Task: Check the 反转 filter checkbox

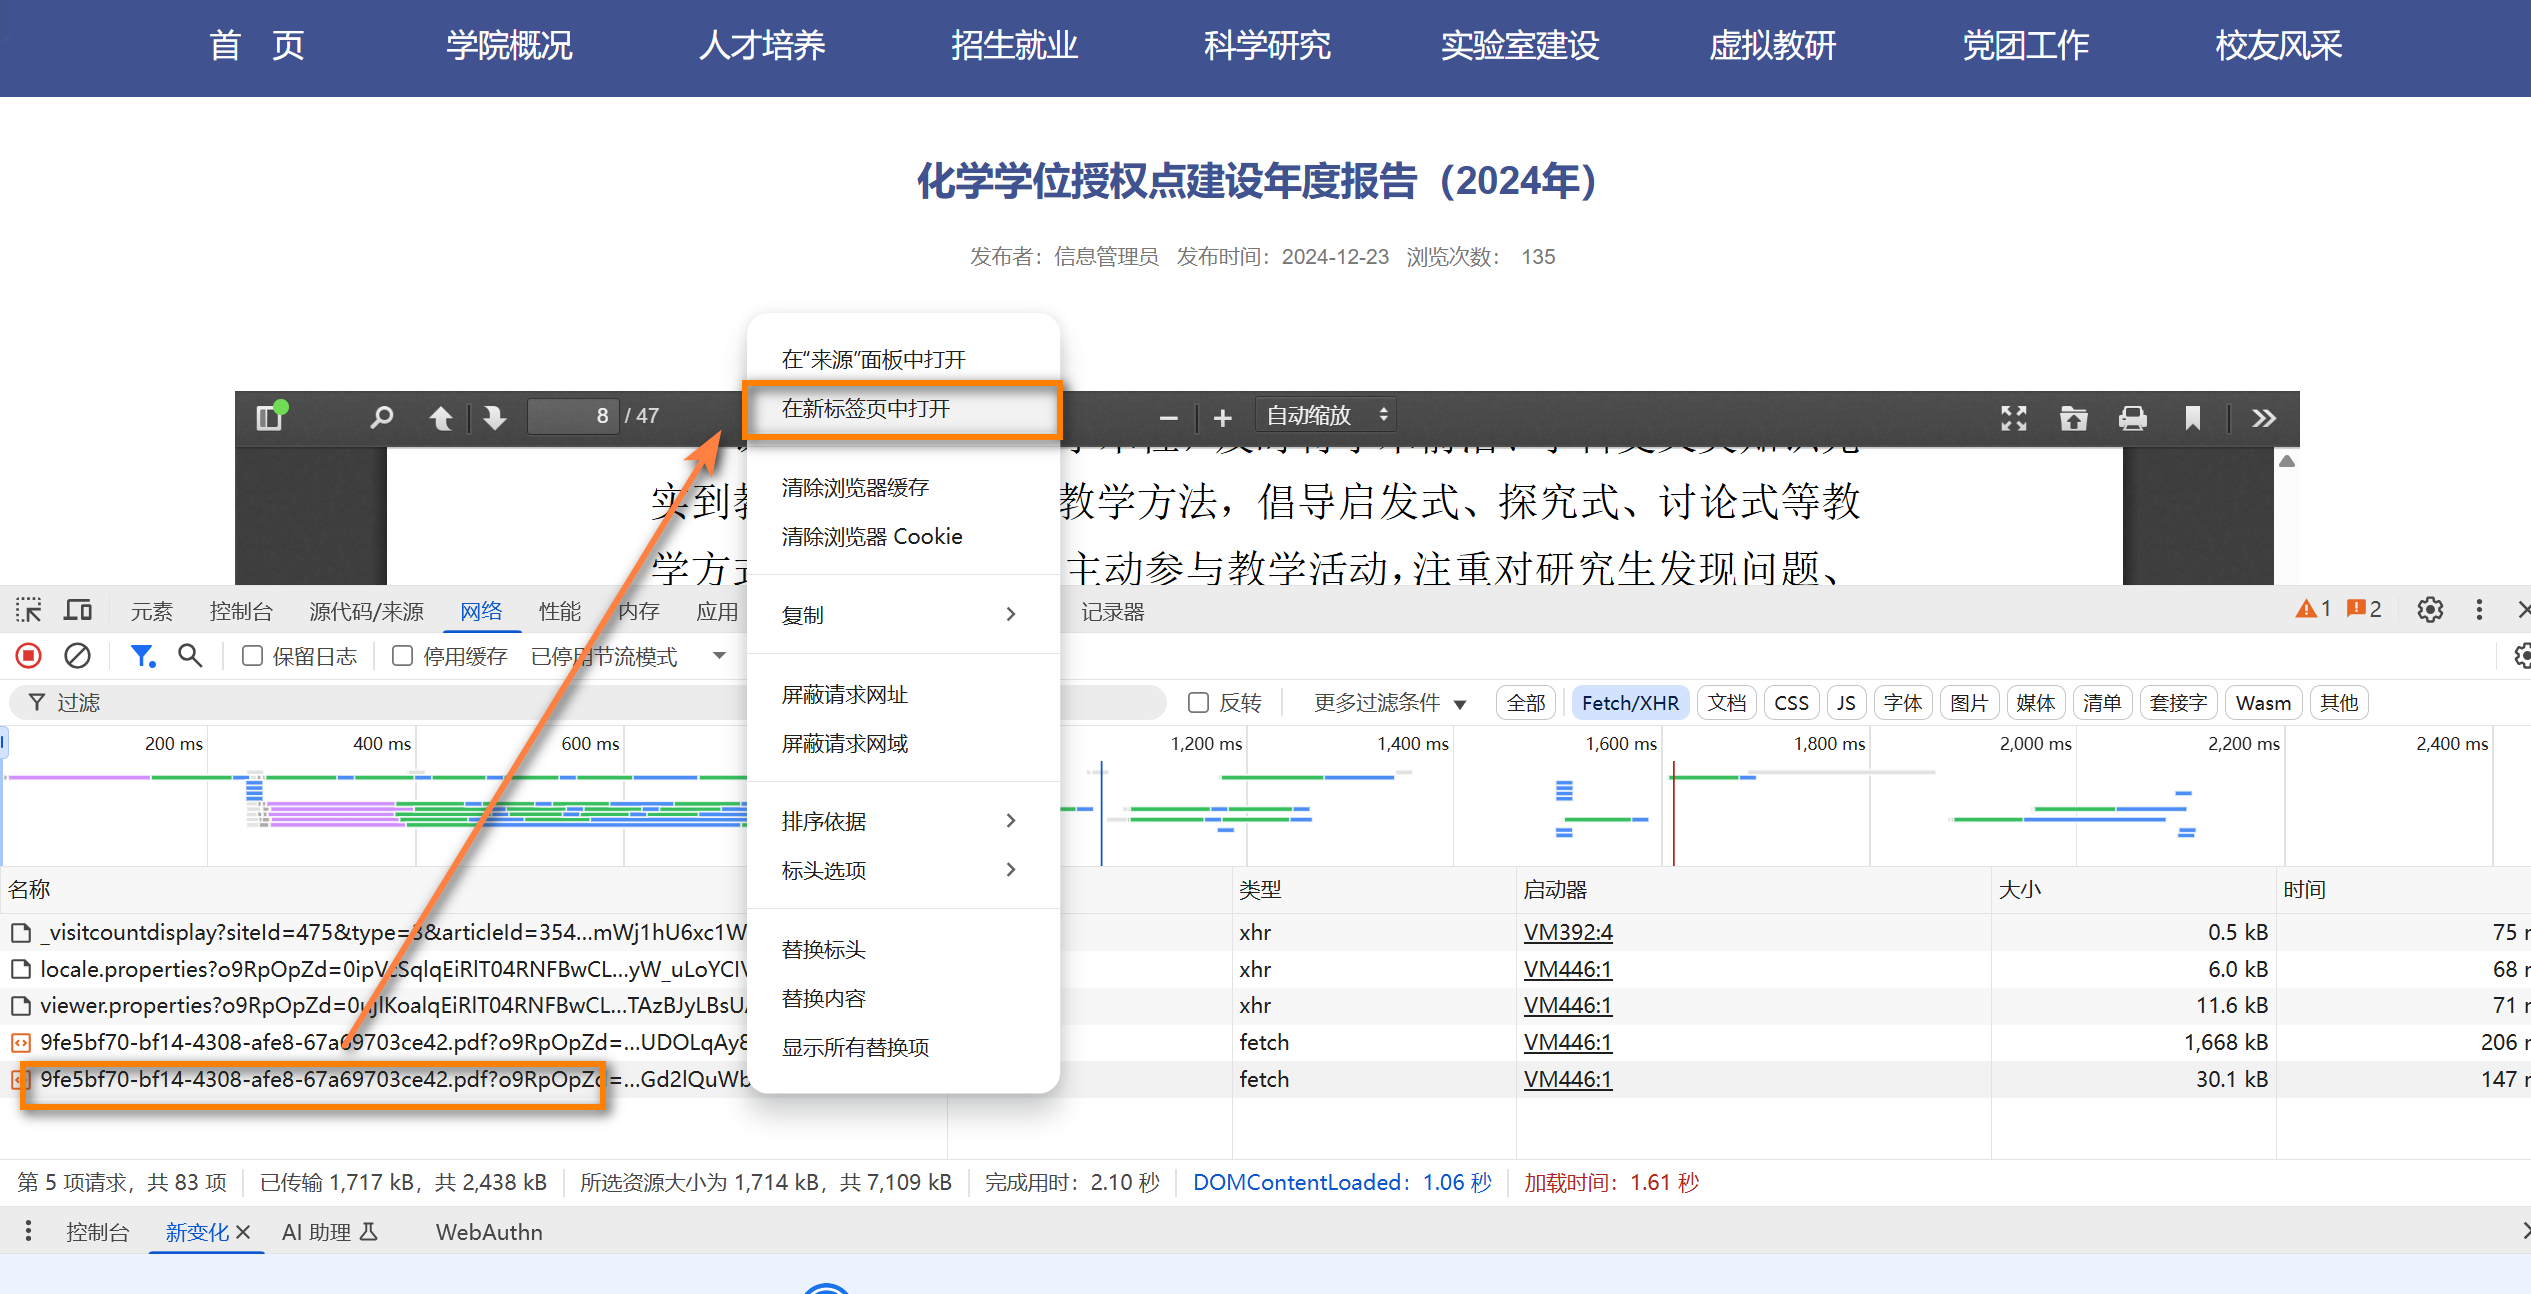Action: [x=1198, y=703]
